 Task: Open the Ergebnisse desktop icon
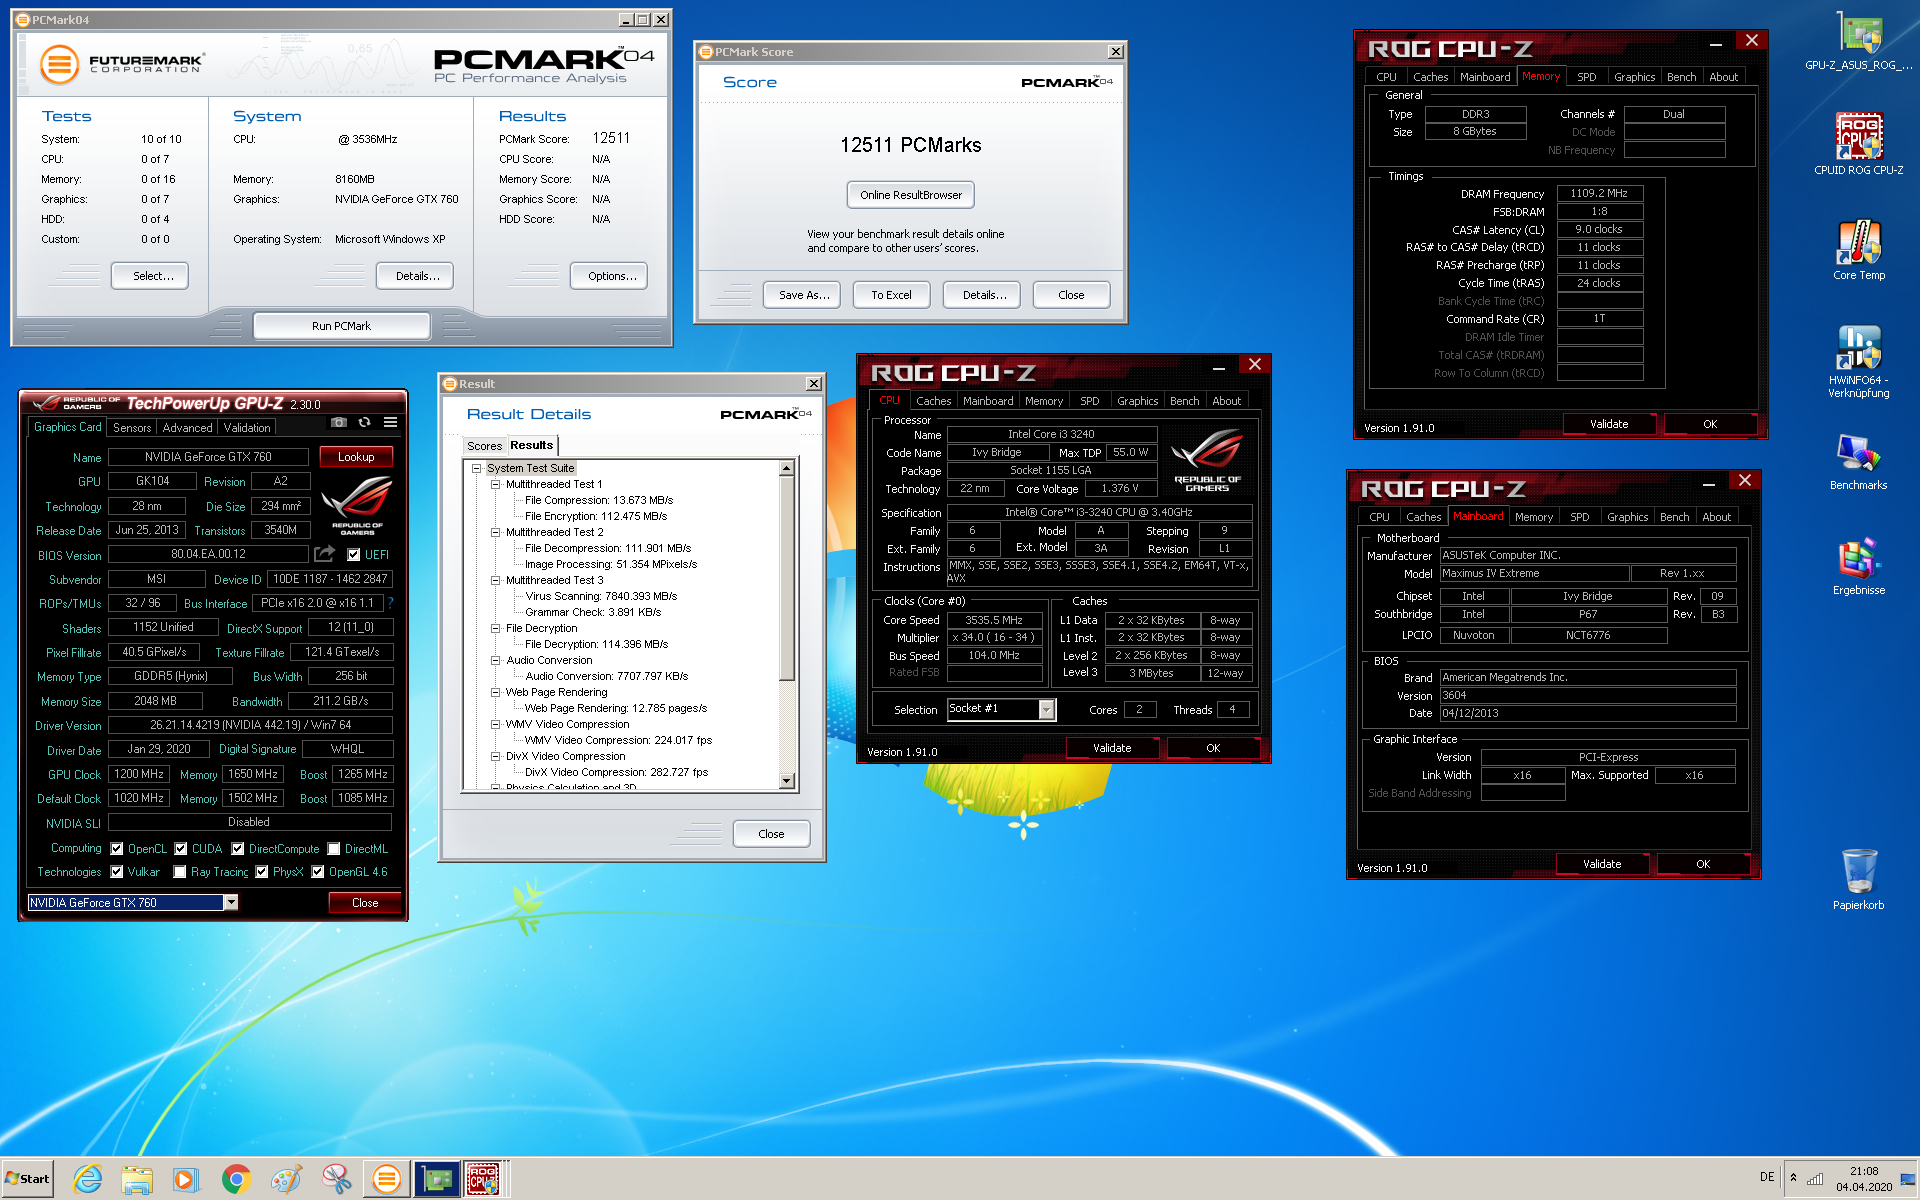point(1858,567)
